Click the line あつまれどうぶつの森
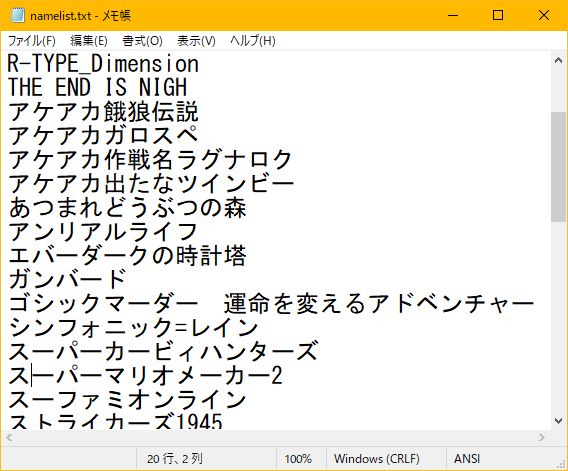568x471 pixels. (x=127, y=208)
